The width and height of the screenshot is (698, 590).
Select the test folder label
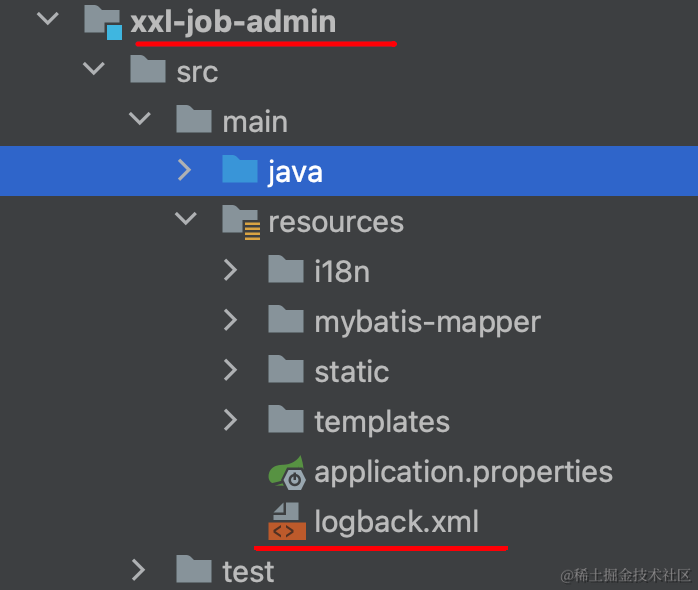pos(248,572)
